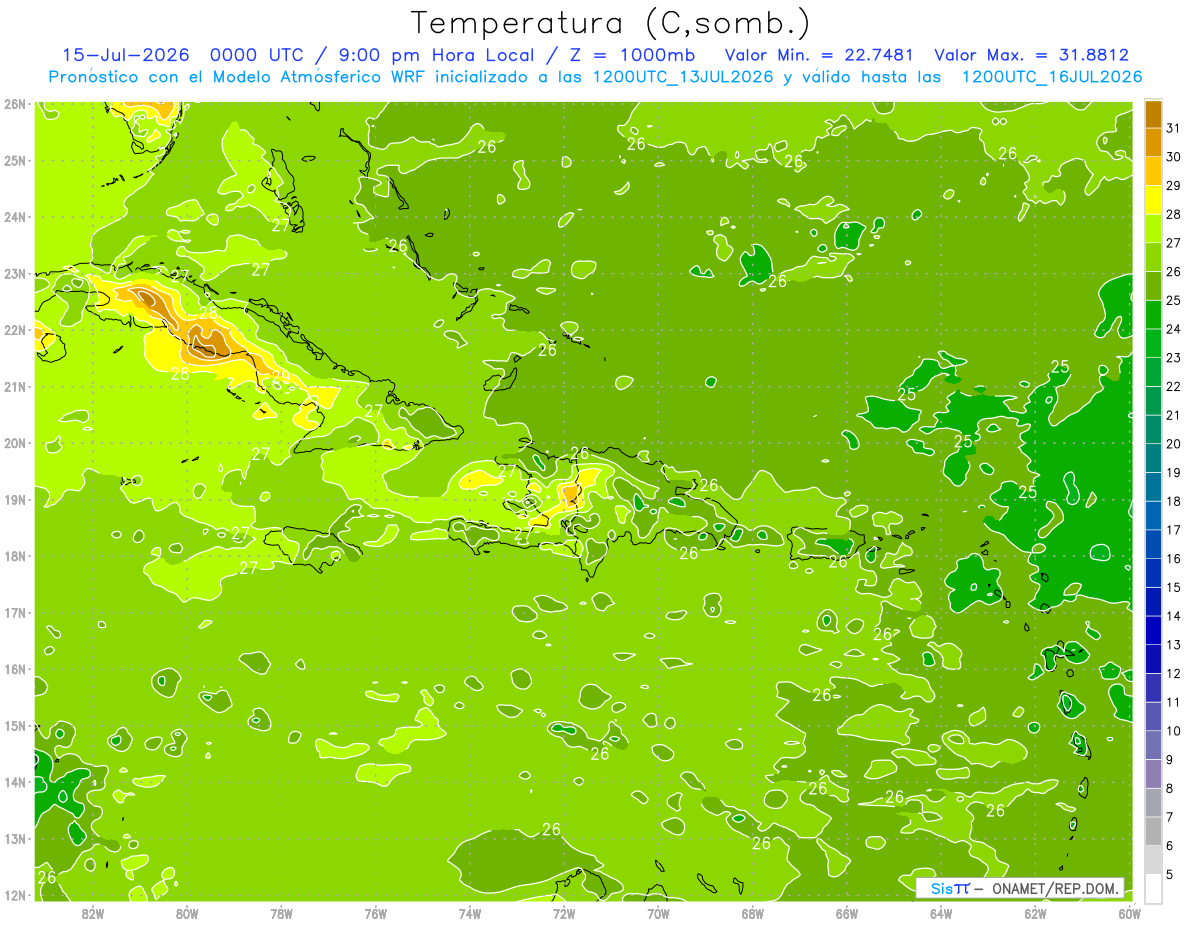The height and width of the screenshot is (927, 1200).
Task: Click the "Valor Min. = 22.7481" text
Action: [820, 55]
